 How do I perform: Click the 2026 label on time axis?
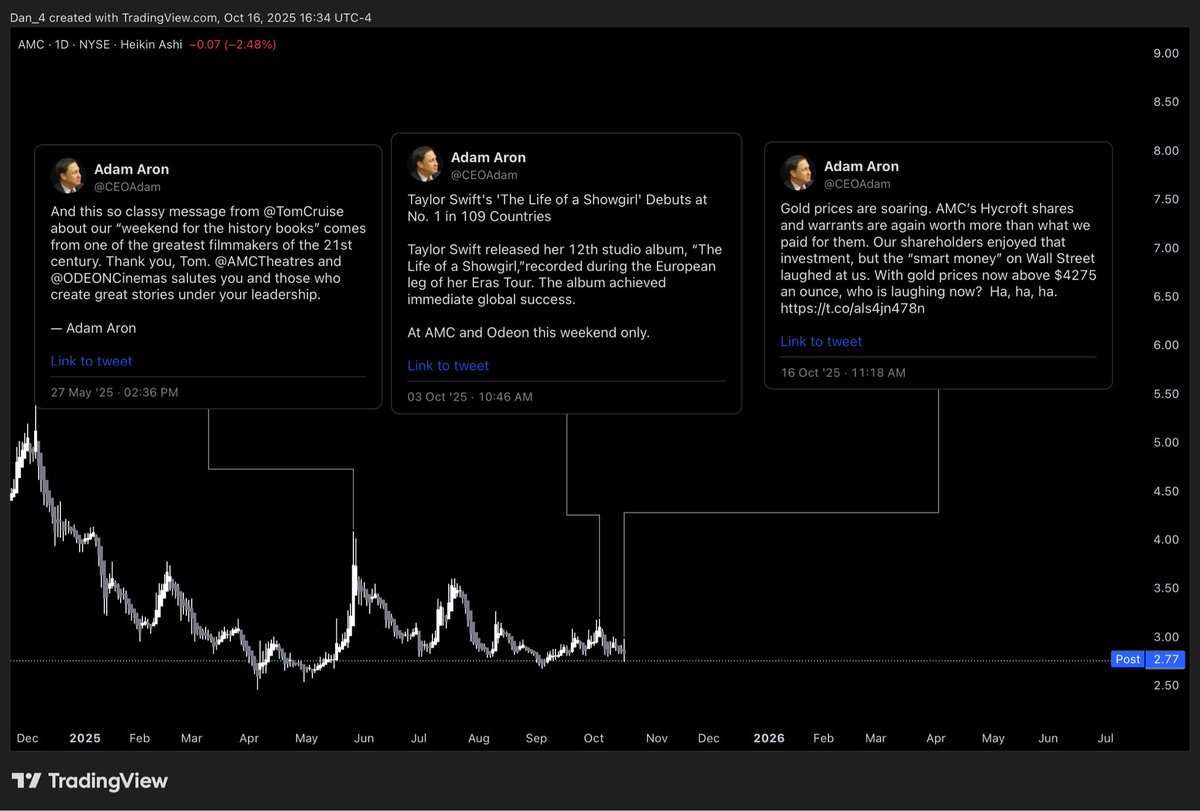[768, 738]
